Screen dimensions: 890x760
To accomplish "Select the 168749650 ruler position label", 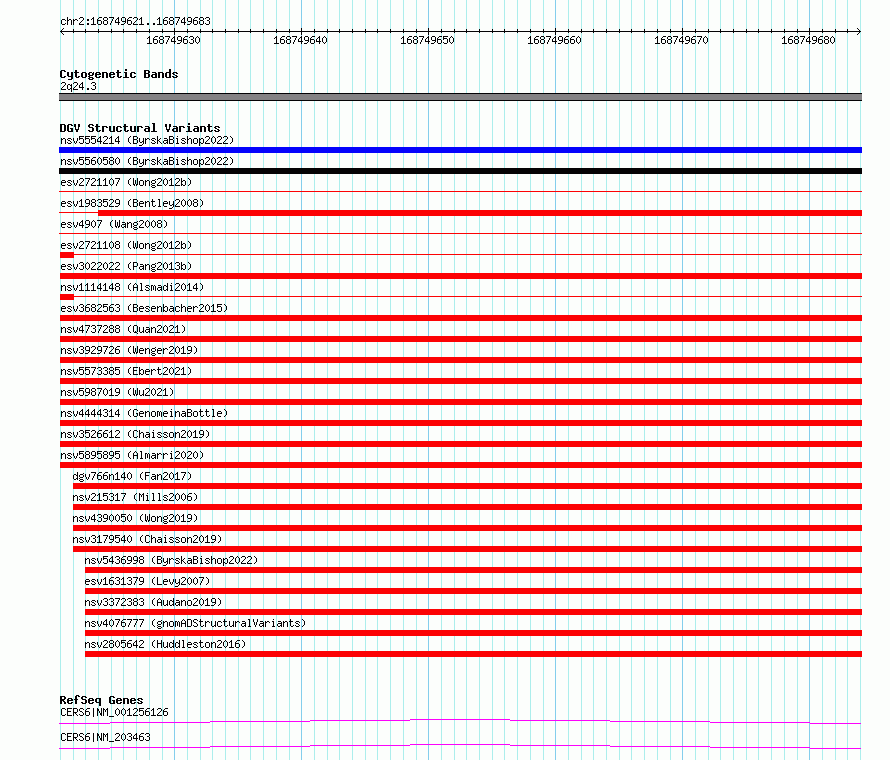I will [x=427, y=40].
